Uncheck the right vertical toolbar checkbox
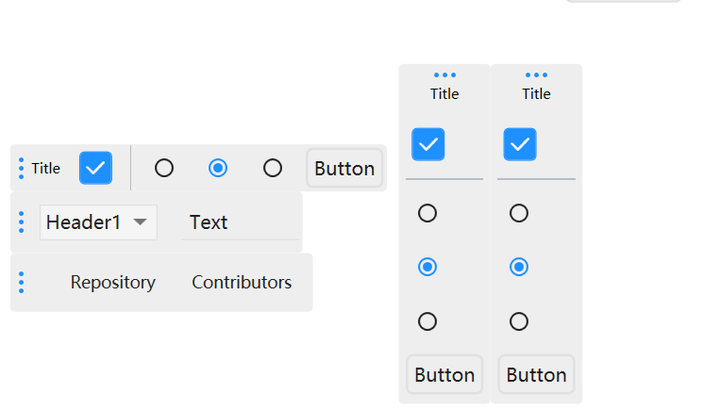 point(520,144)
